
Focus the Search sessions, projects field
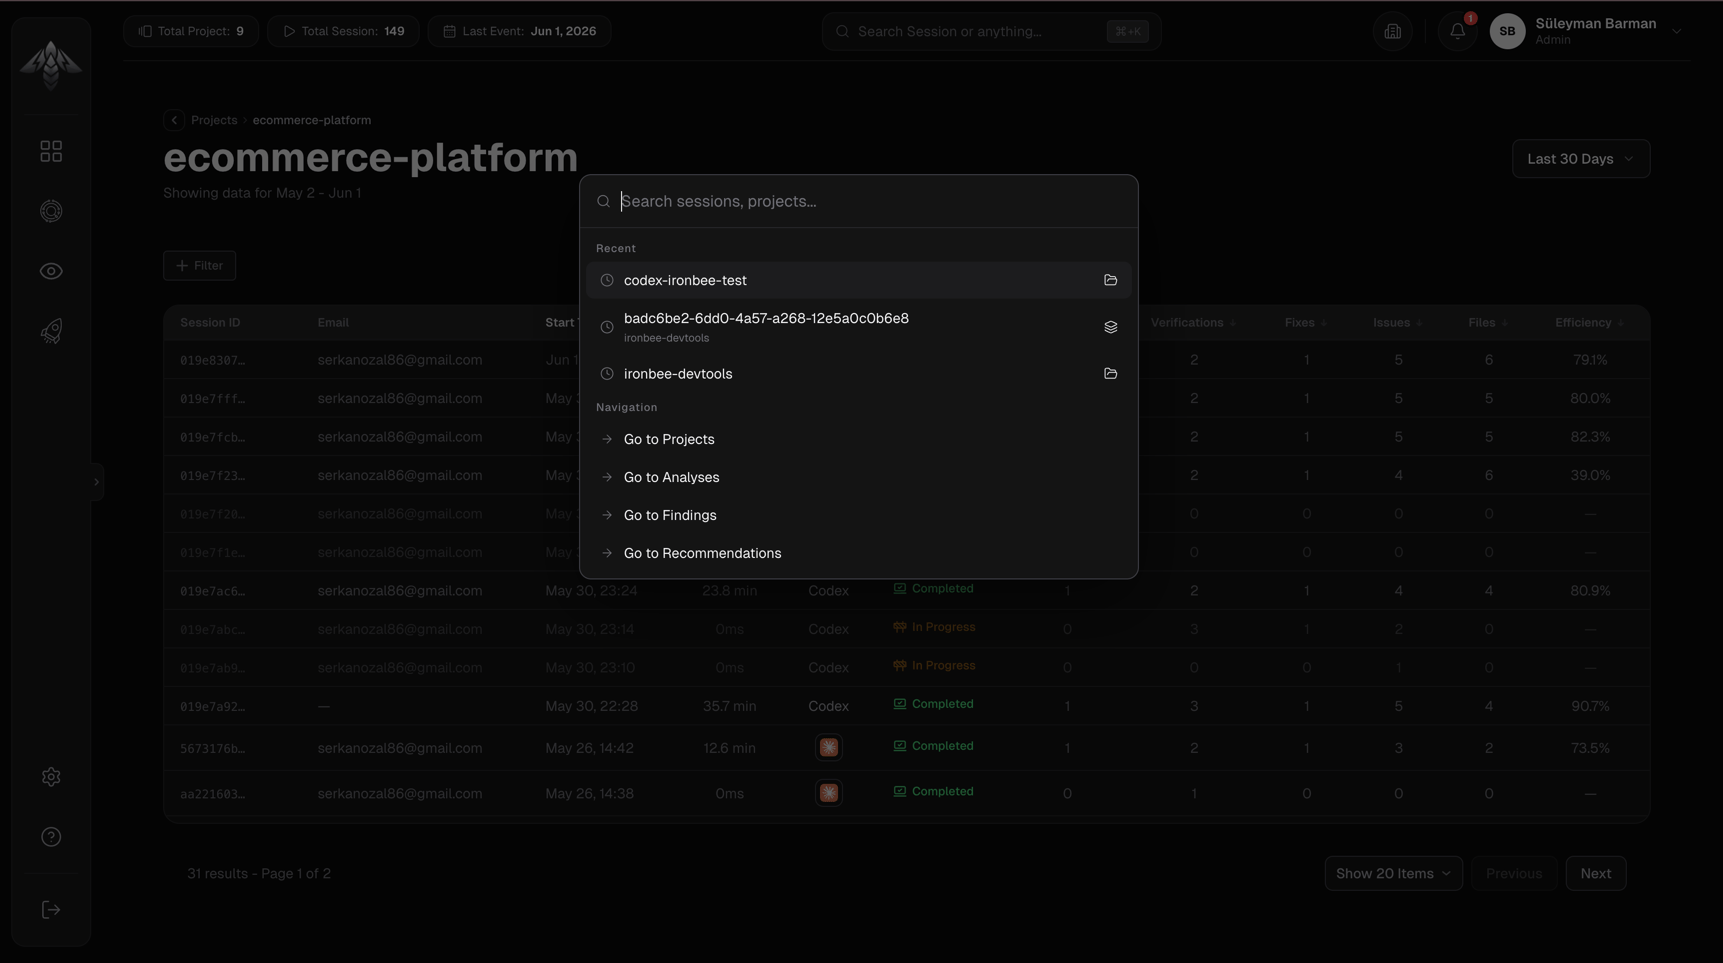(859, 201)
